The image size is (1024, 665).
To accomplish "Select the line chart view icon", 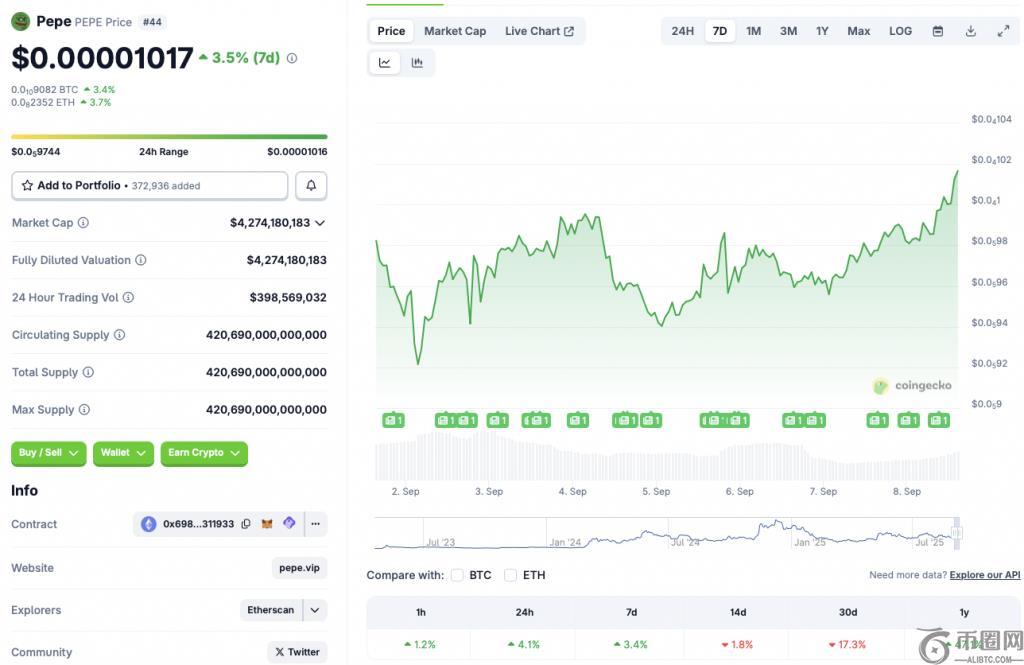I will tap(385, 63).
